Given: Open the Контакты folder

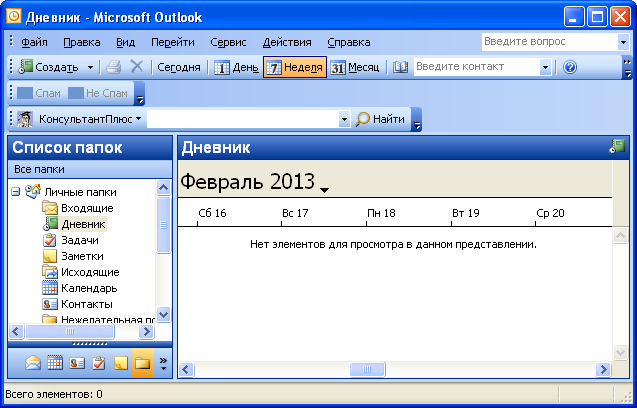Looking at the screenshot, I should pyautogui.click(x=87, y=304).
